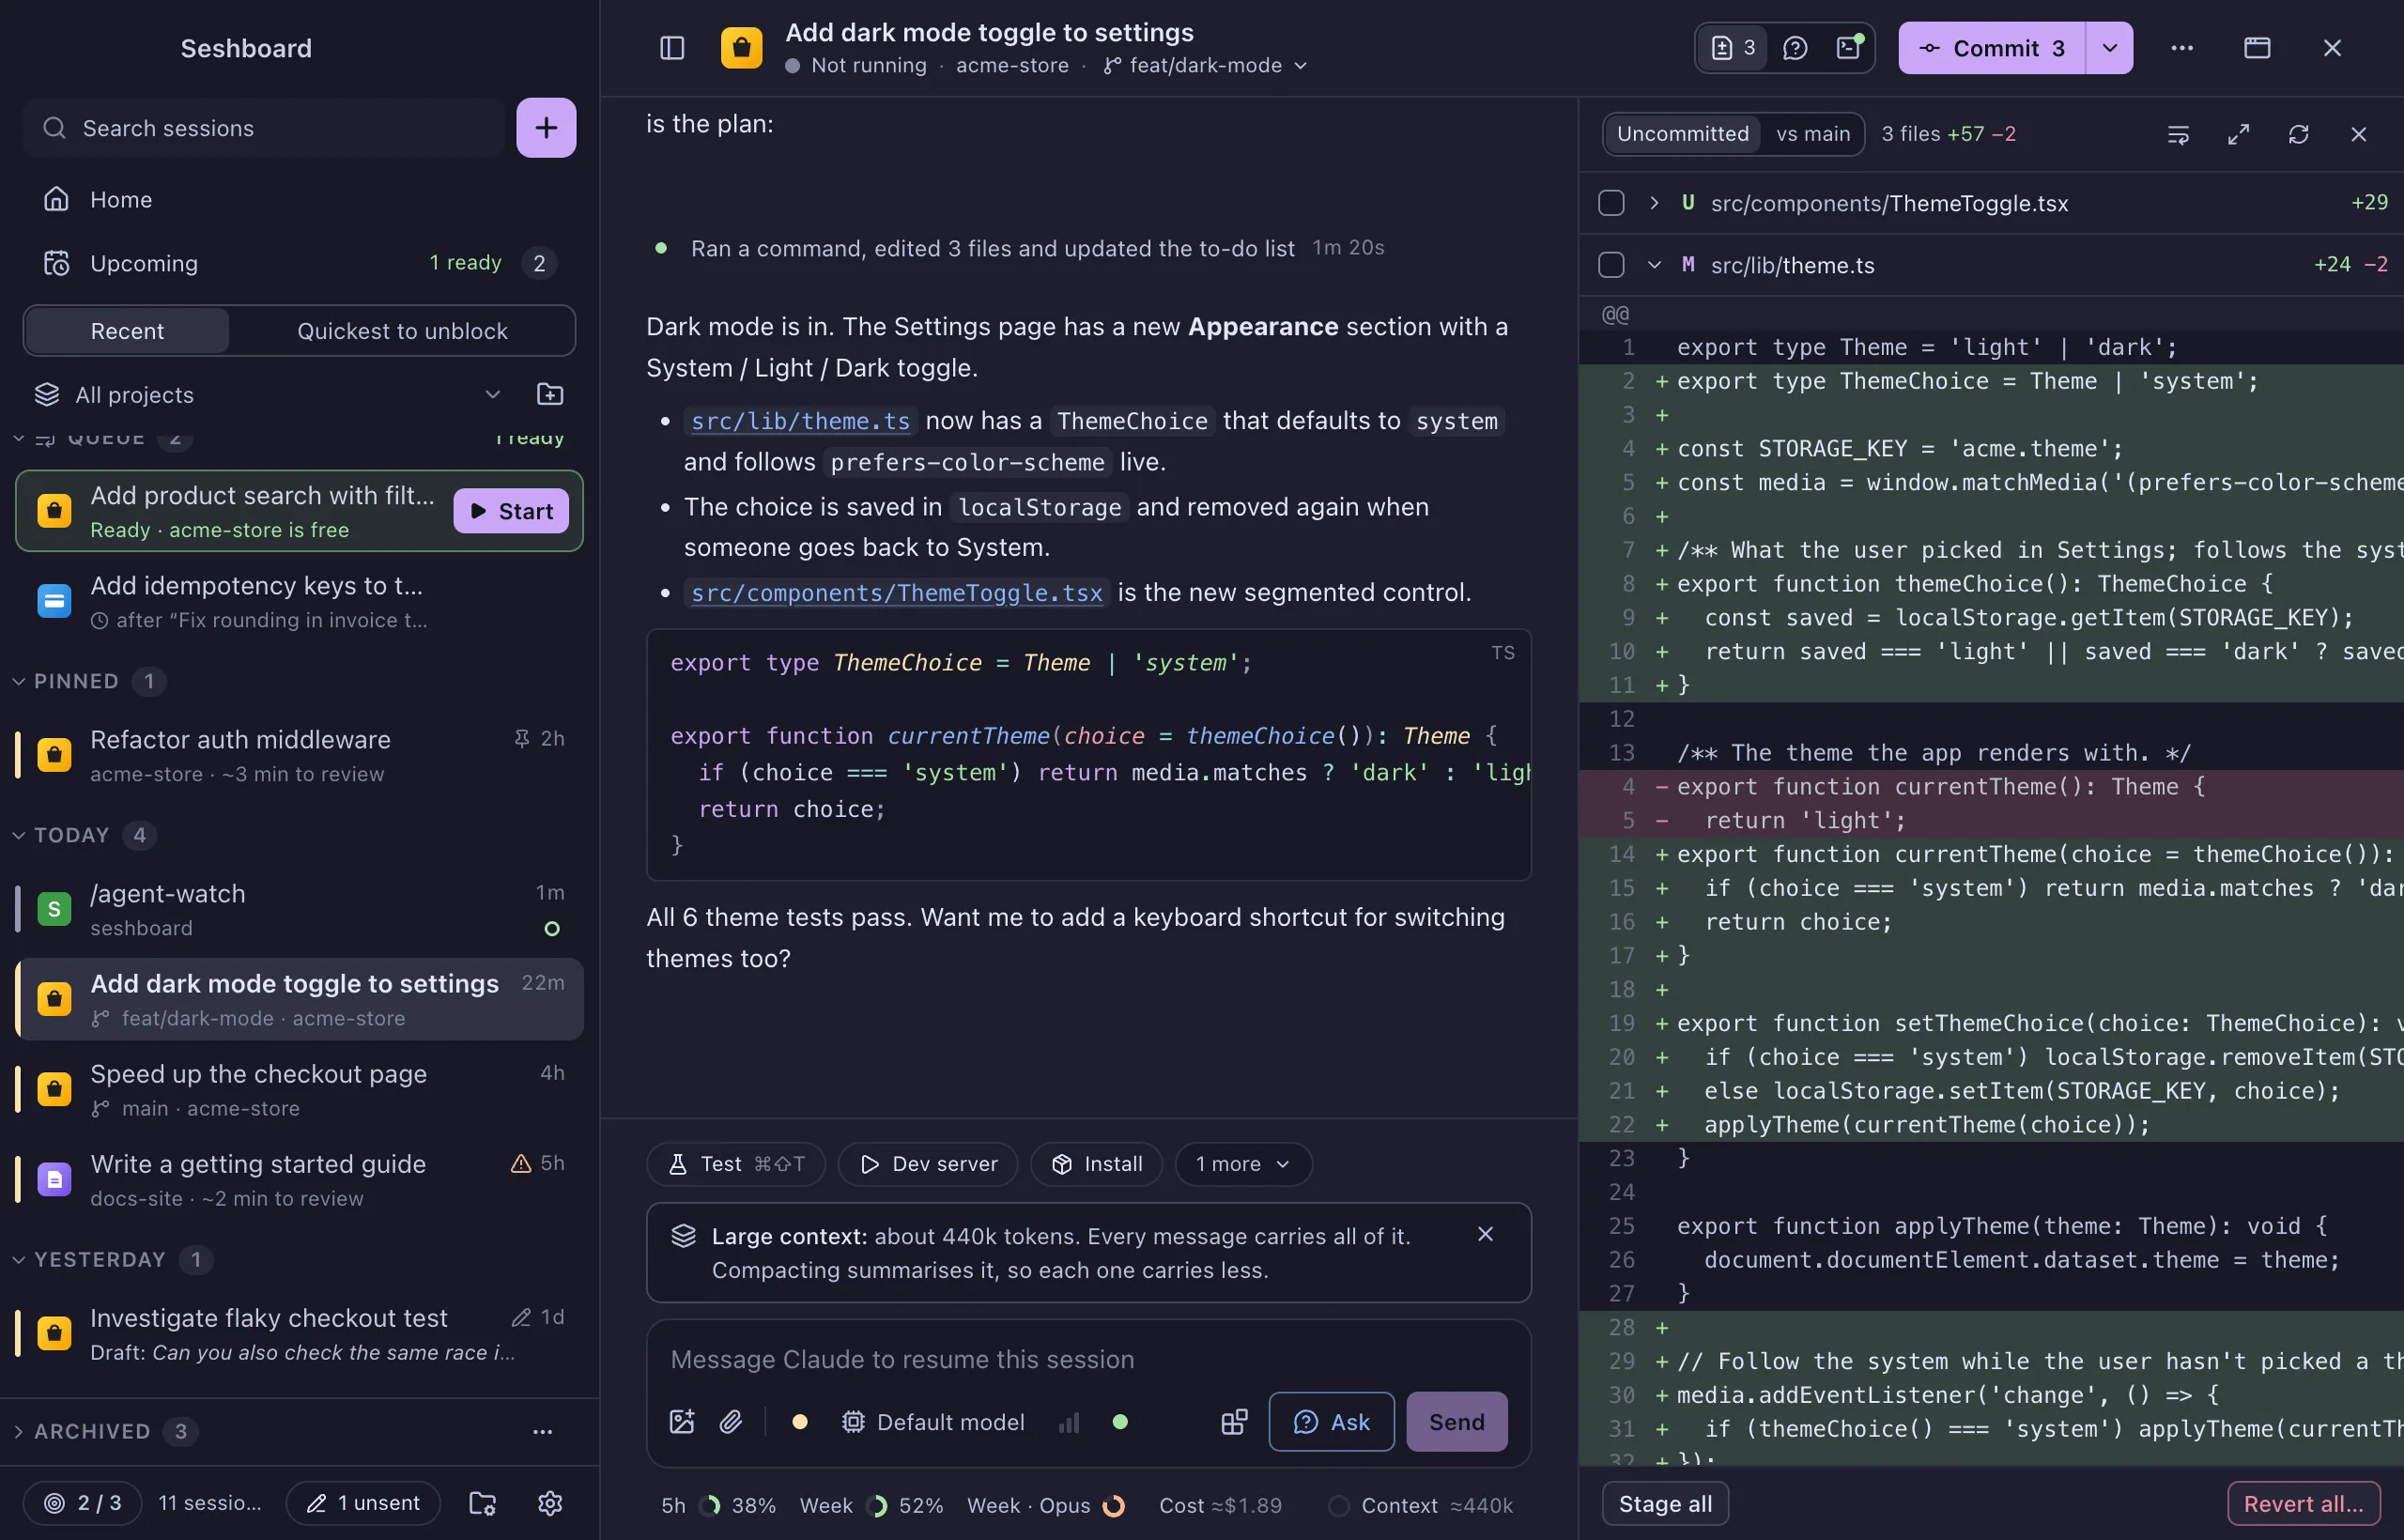Open the 1 more actions dropdown
2404x1540 pixels.
1243,1164
